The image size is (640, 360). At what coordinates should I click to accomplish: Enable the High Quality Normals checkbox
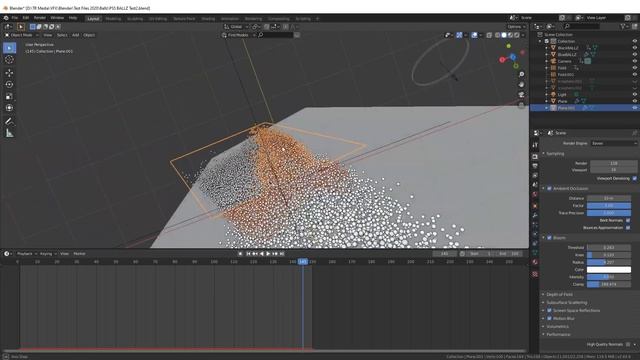point(628,344)
